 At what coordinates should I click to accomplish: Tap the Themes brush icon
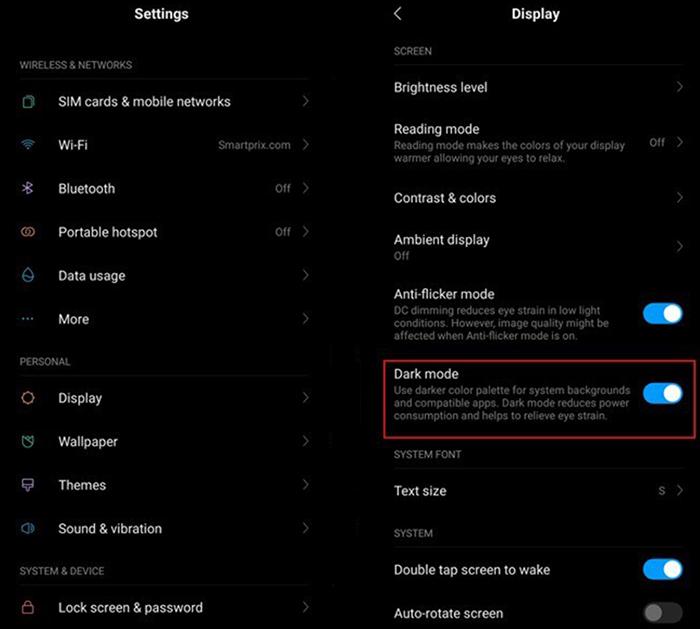click(28, 485)
